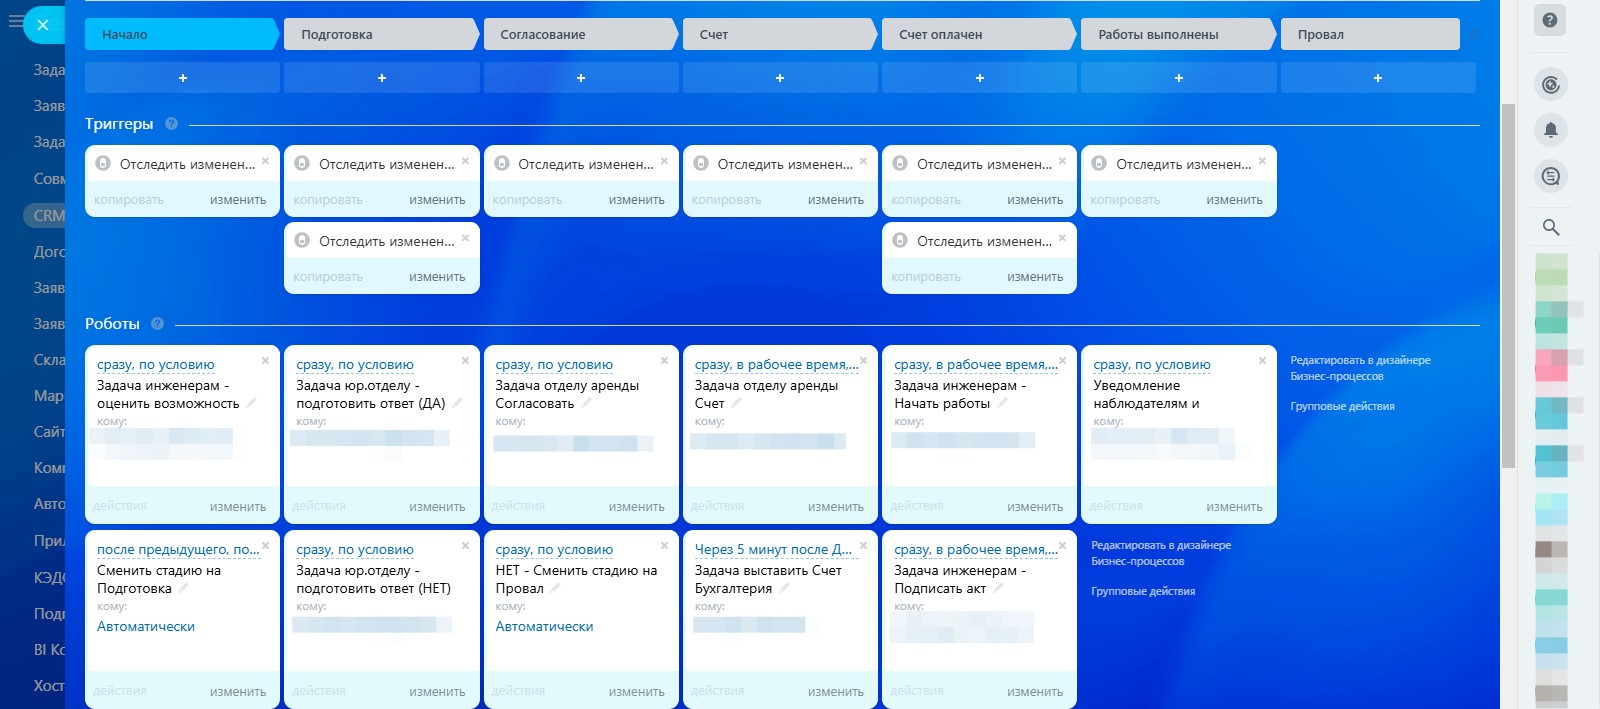Click 'изменить' on the Бухгалтерия invoice robot

tap(835, 691)
